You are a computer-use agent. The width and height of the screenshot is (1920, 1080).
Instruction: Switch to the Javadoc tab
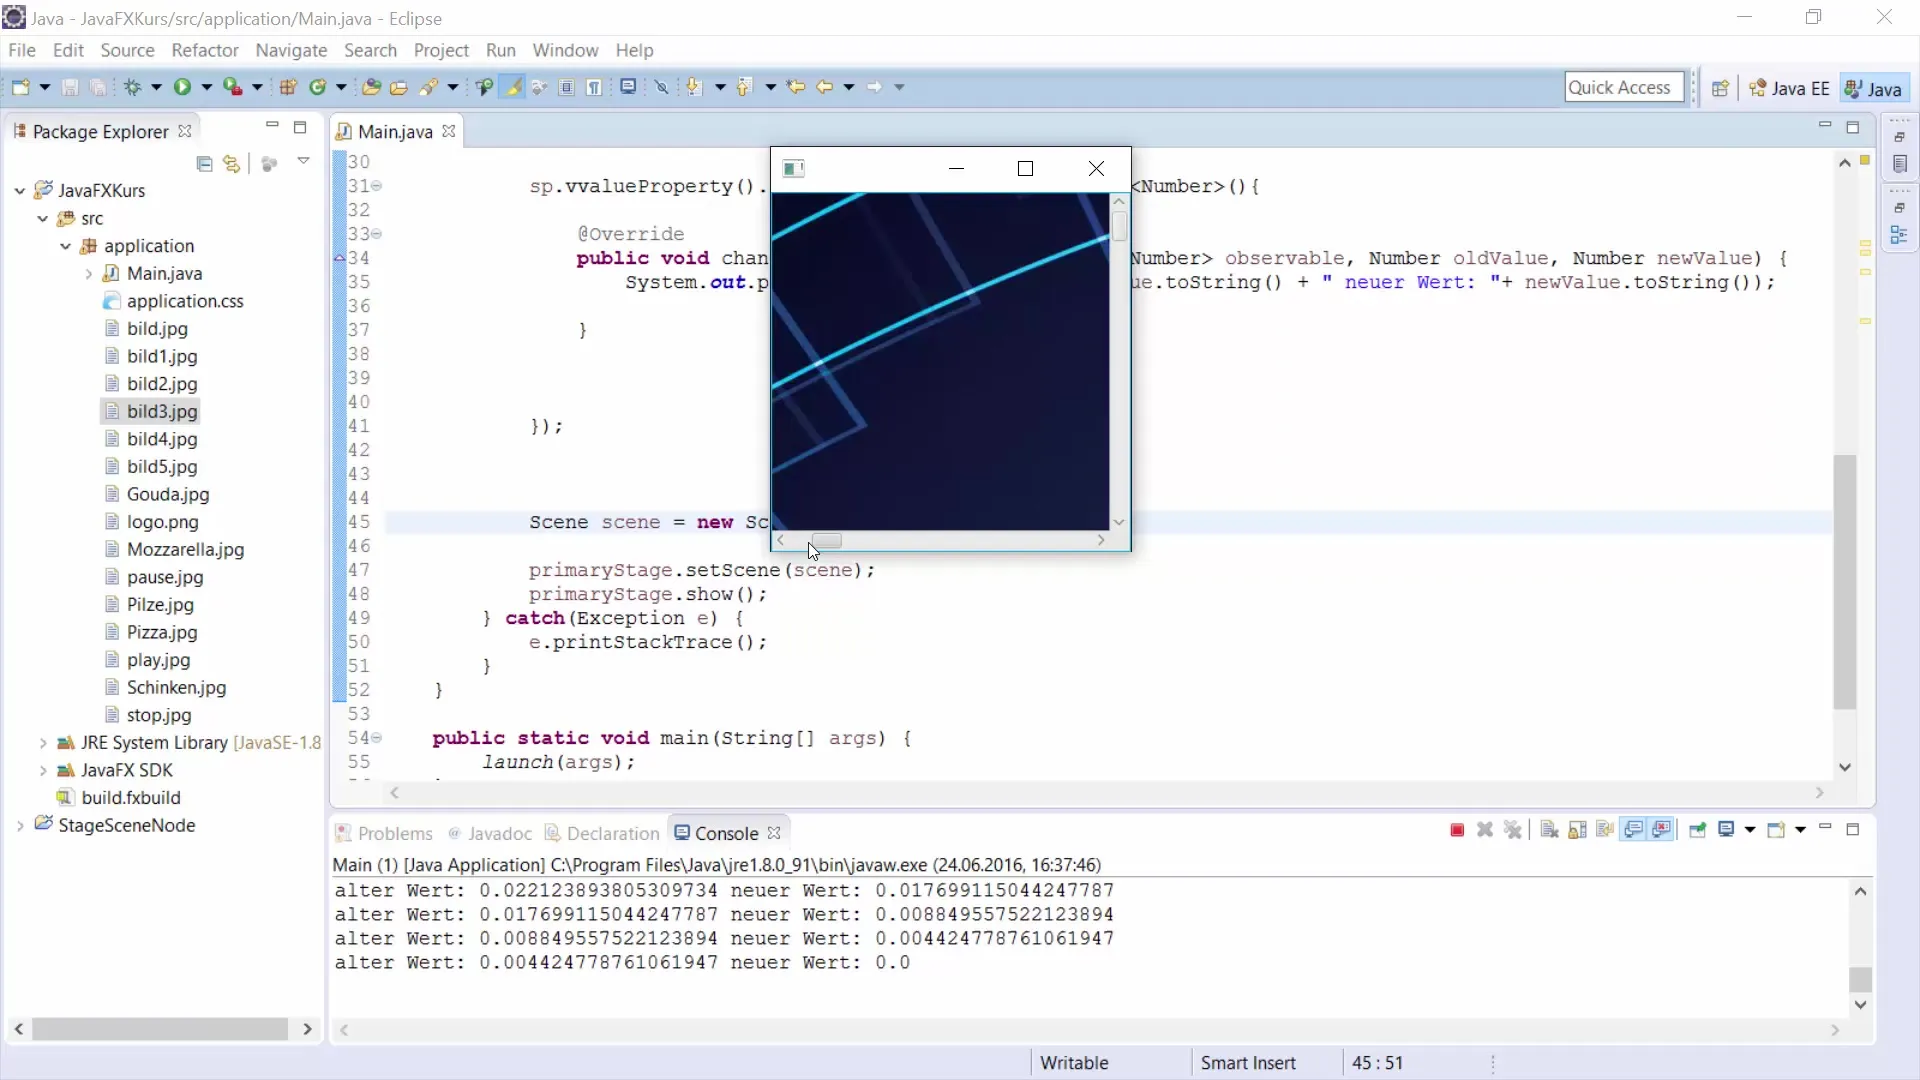click(489, 833)
